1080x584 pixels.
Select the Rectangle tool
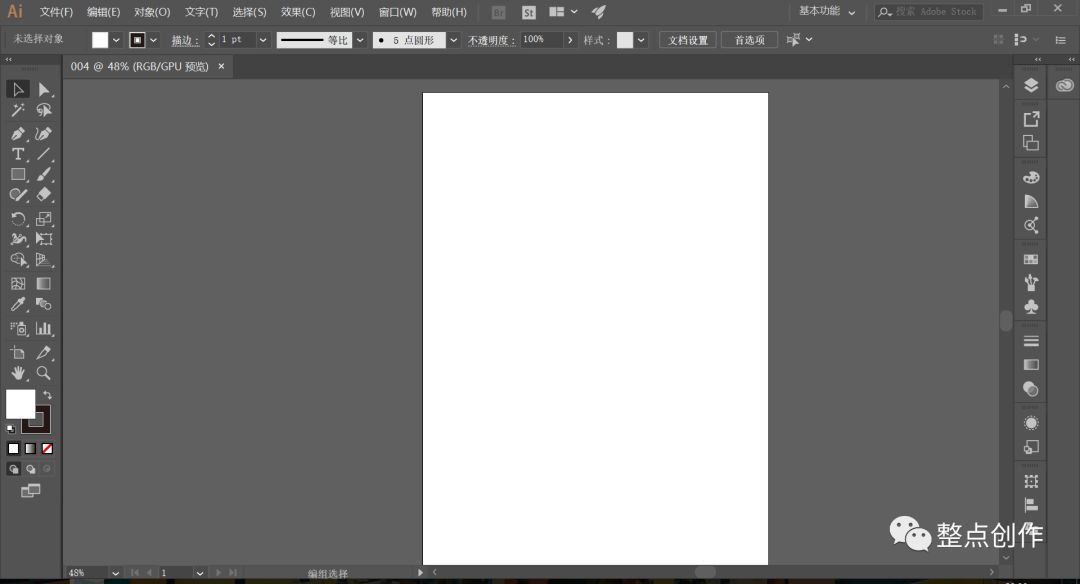point(18,175)
